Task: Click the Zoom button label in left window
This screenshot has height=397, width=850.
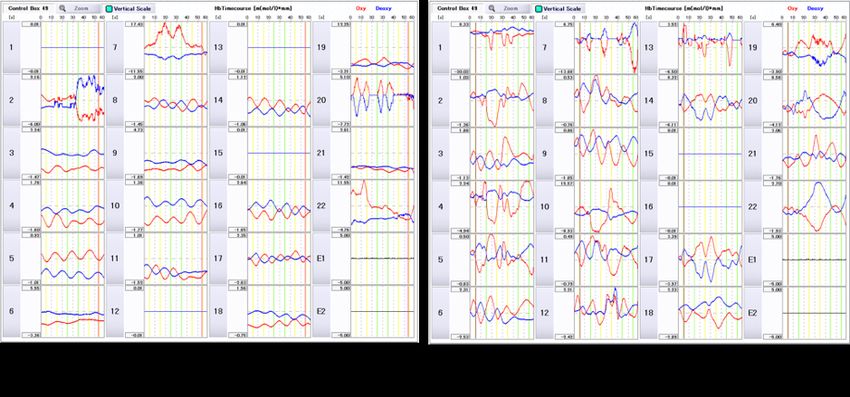Action: point(80,9)
